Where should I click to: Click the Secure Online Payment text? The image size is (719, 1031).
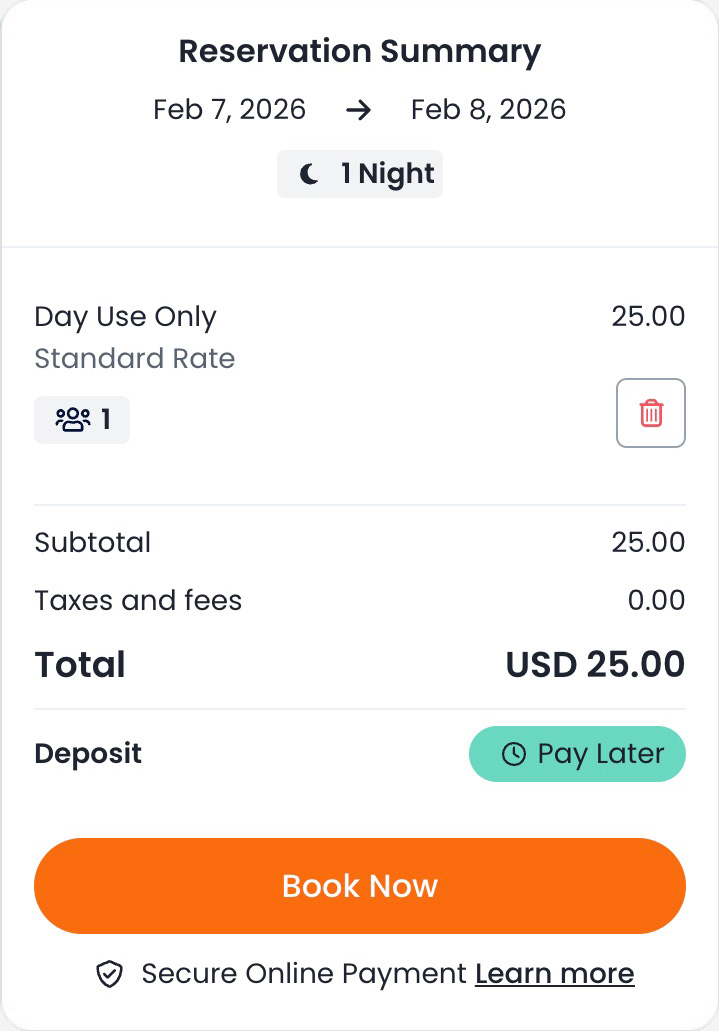(304, 974)
